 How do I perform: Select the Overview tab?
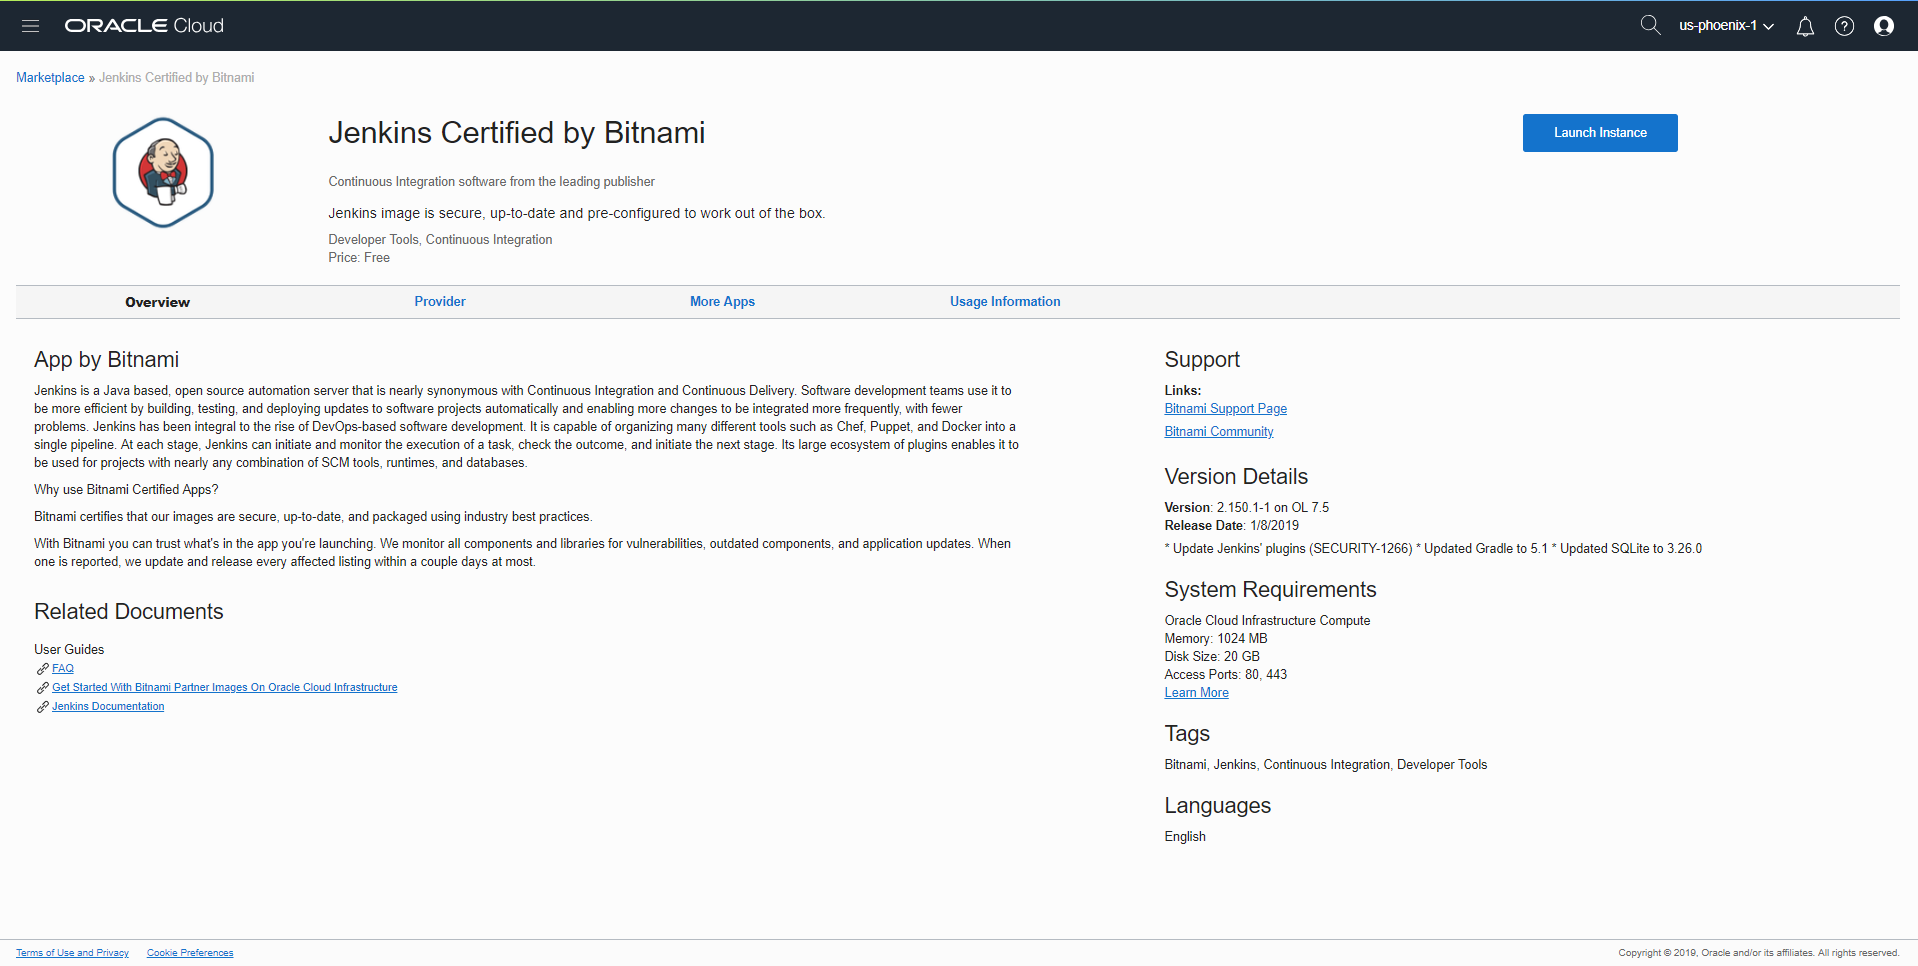157,302
